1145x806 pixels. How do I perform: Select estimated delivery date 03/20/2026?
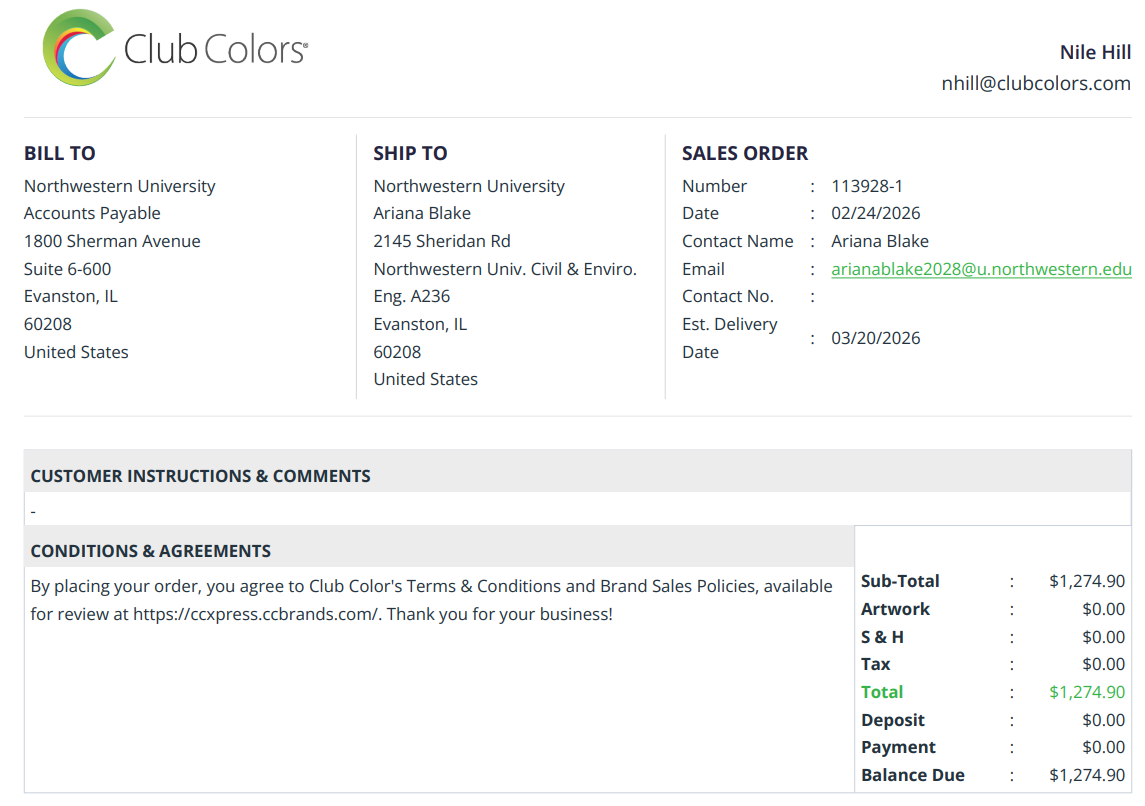[x=876, y=338]
